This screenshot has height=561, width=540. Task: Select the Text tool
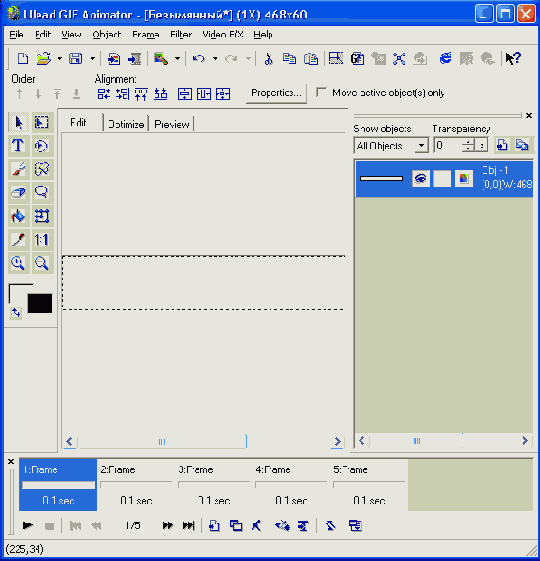pyautogui.click(x=18, y=146)
